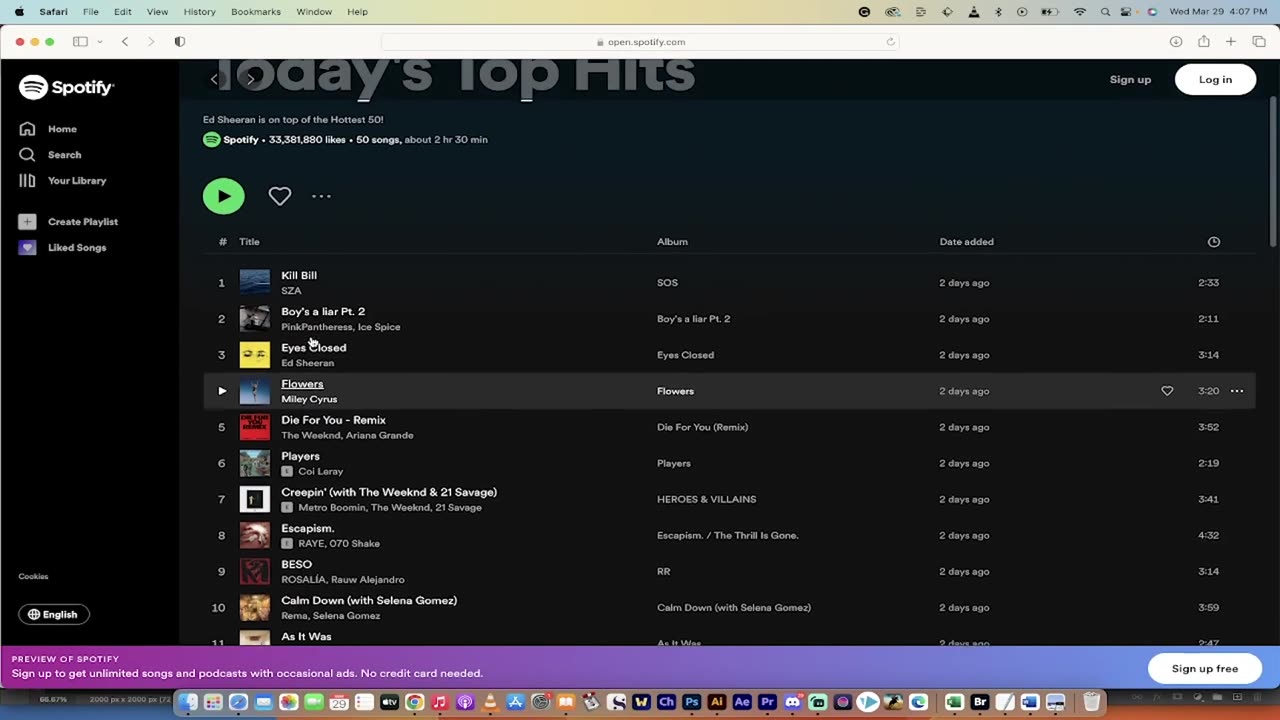Image resolution: width=1280 pixels, height=720 pixels.
Task: Click Sign up free button
Action: click(1204, 668)
